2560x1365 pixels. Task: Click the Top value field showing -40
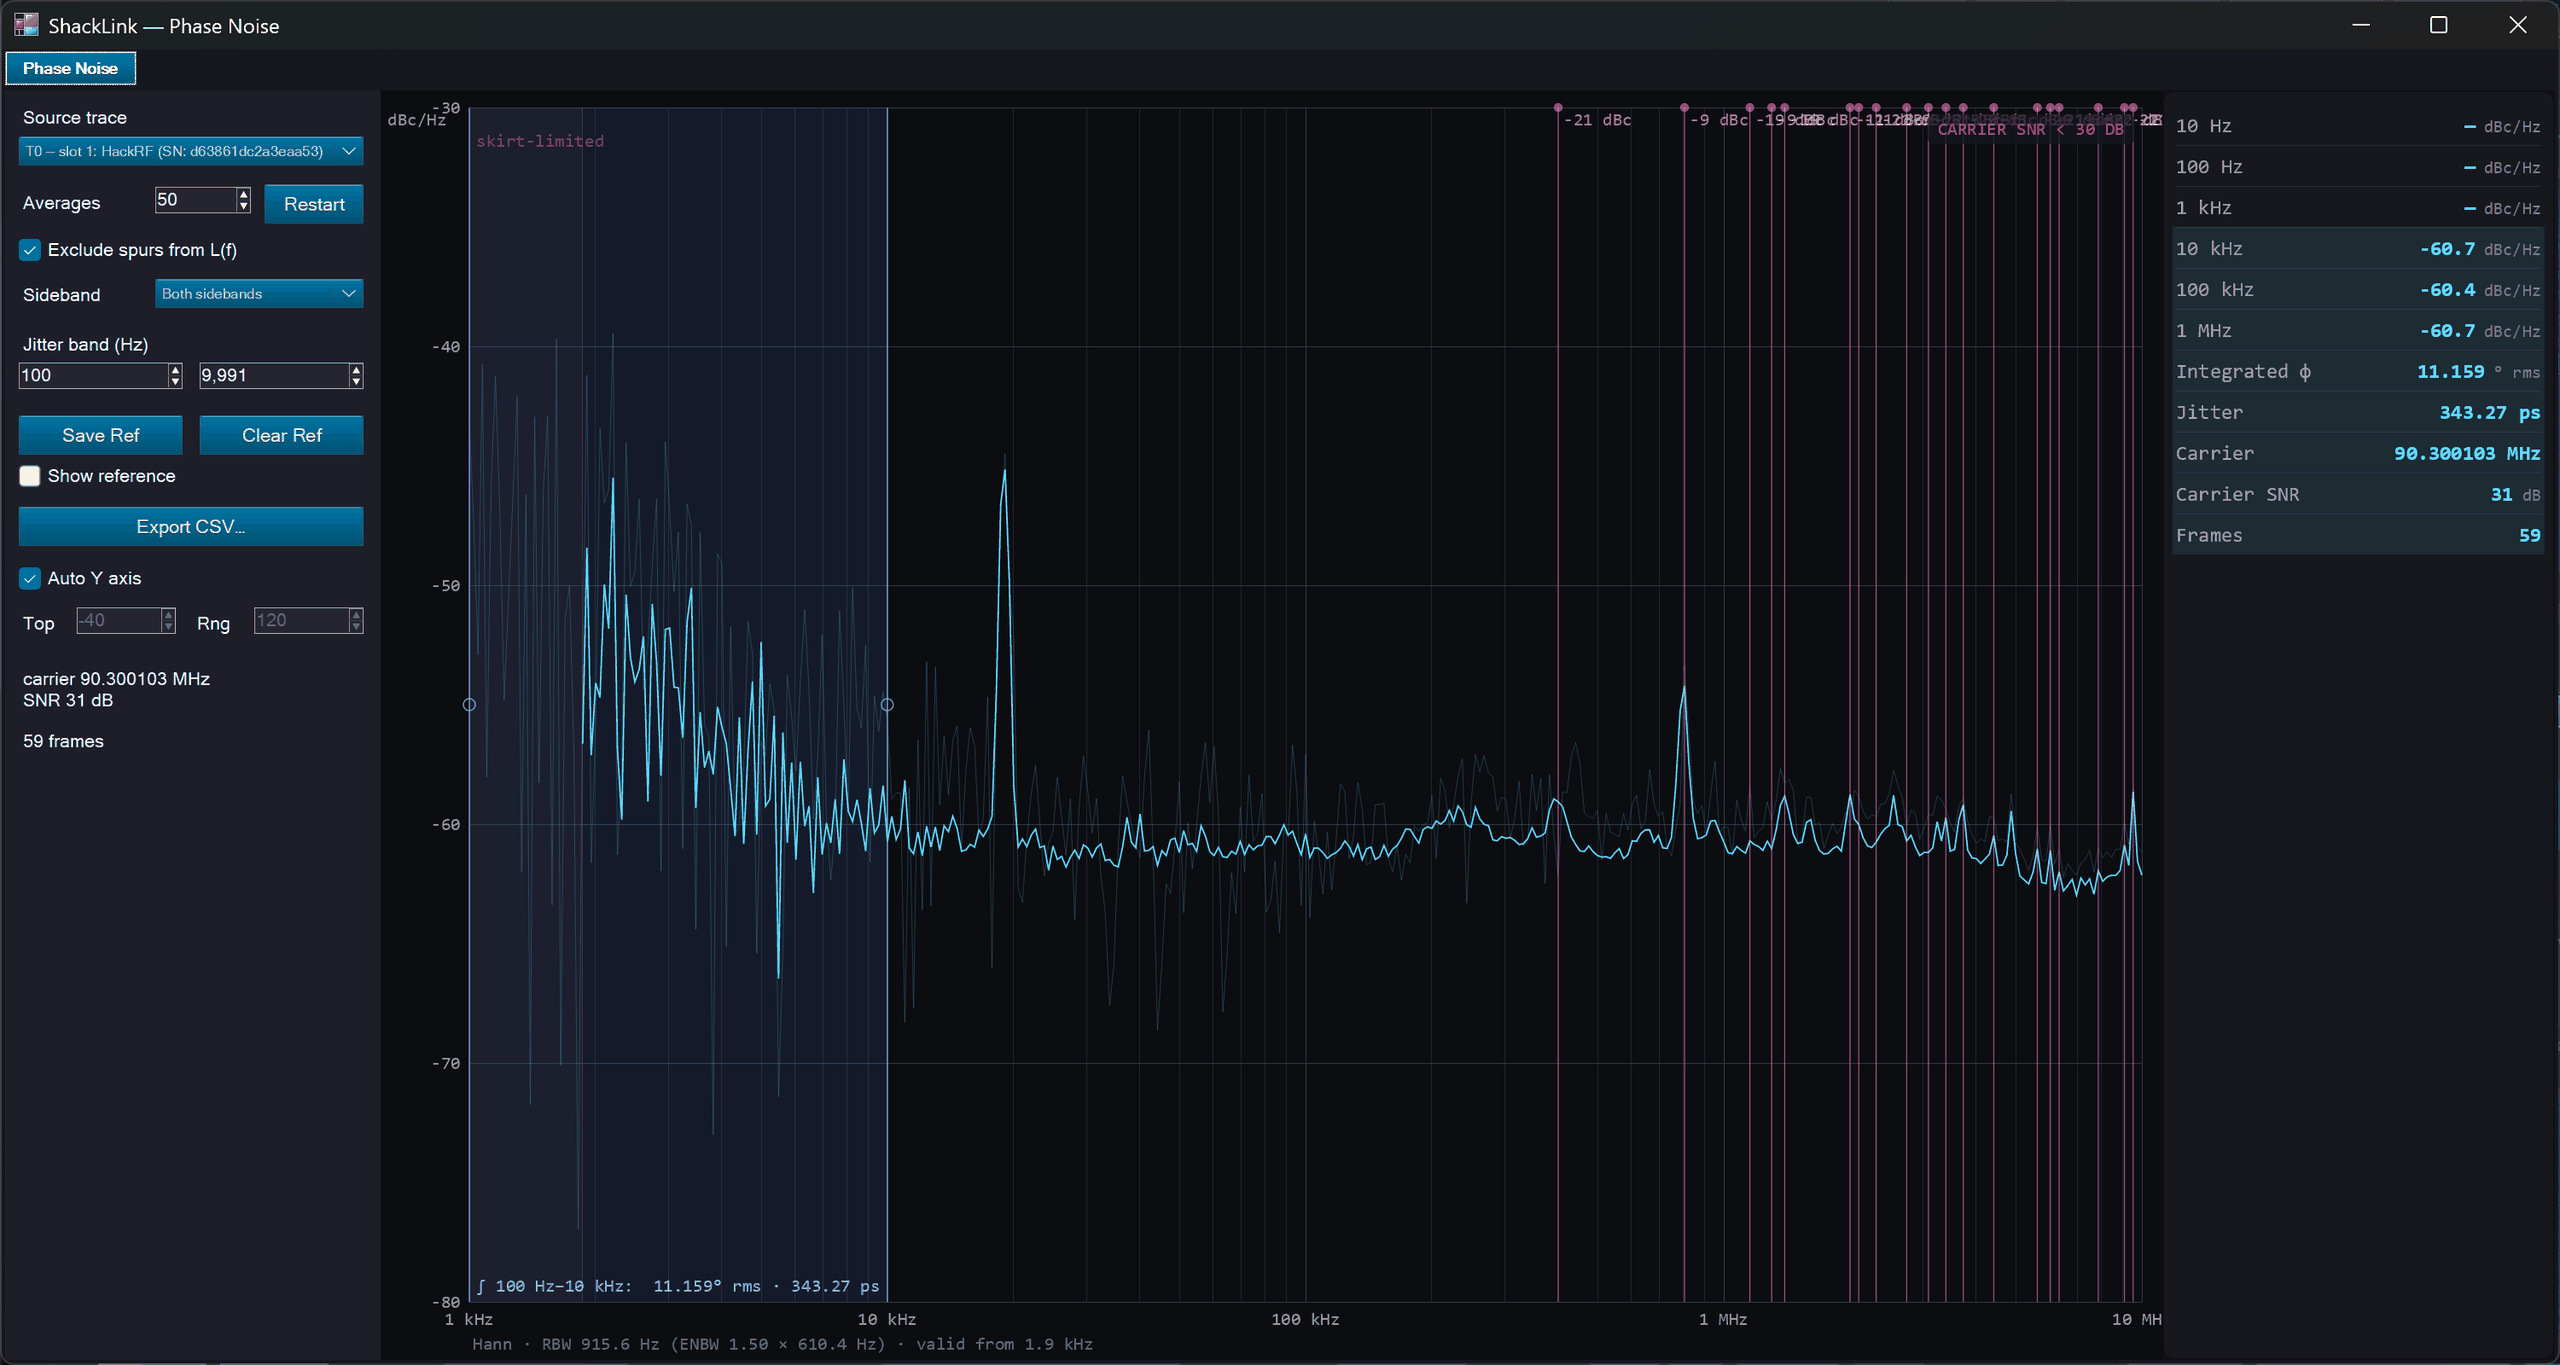[x=118, y=620]
